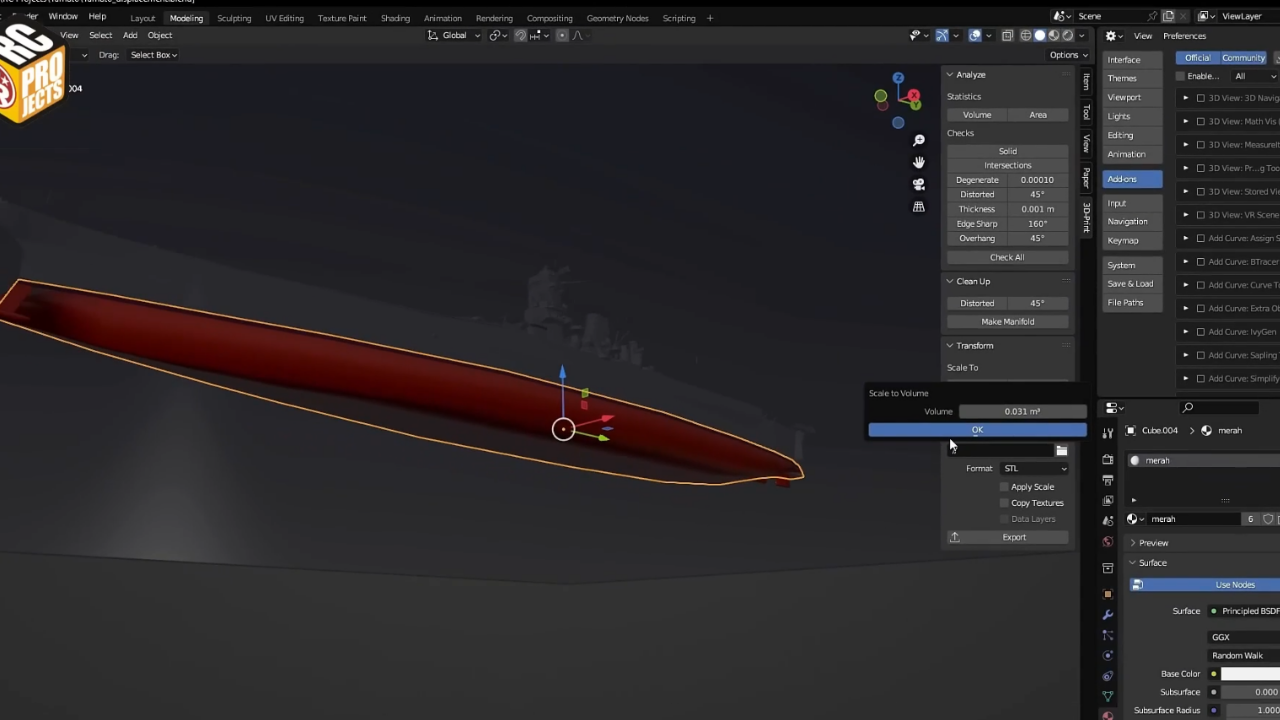Enable the Apply Scale checkbox
This screenshot has height=720, width=1280.
pos(1004,487)
